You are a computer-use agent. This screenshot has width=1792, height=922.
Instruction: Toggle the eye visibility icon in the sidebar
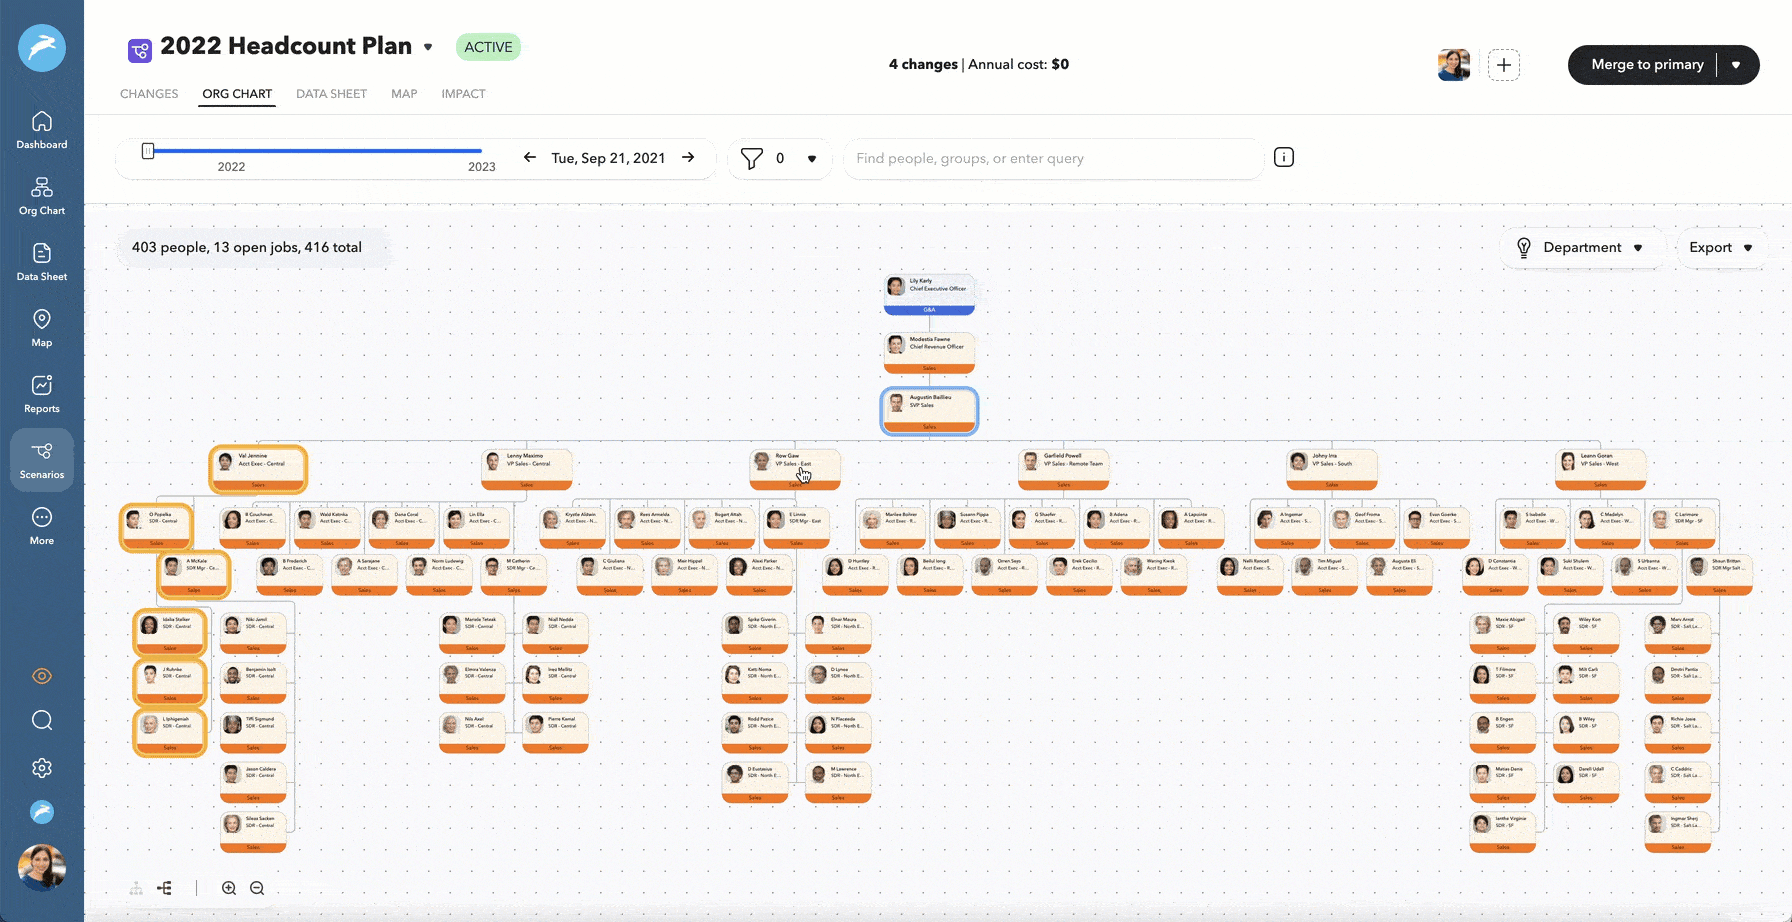coord(41,676)
